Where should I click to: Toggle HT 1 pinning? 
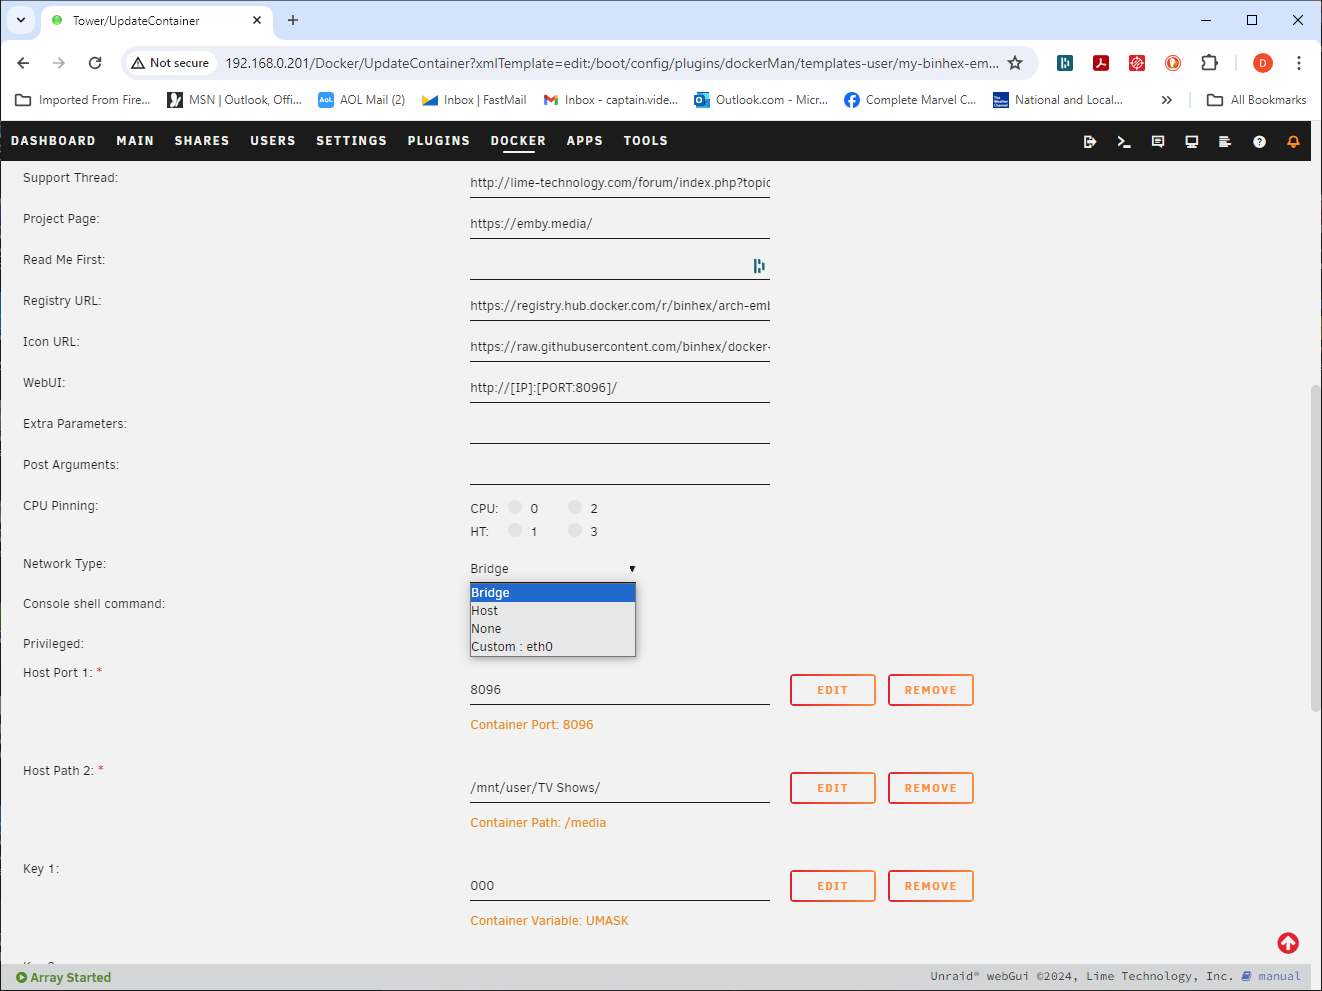pyautogui.click(x=515, y=530)
